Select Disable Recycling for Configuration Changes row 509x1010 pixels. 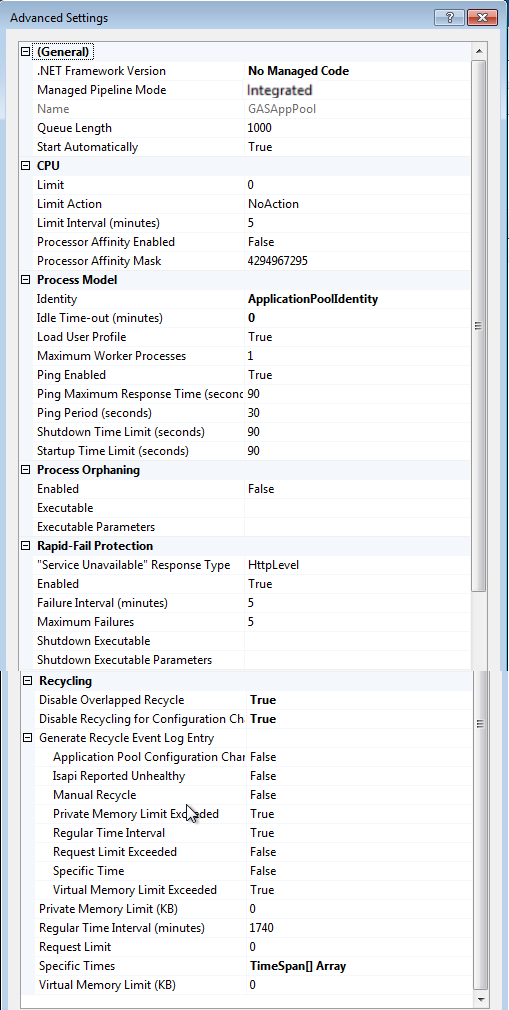tap(254, 719)
